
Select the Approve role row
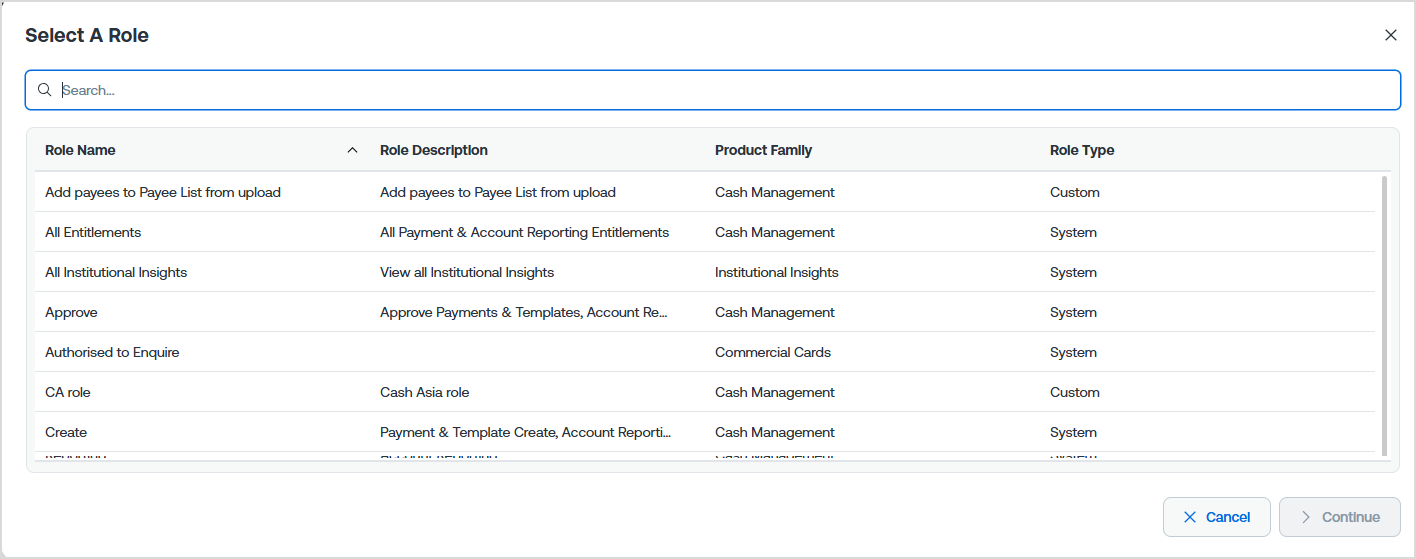705,312
